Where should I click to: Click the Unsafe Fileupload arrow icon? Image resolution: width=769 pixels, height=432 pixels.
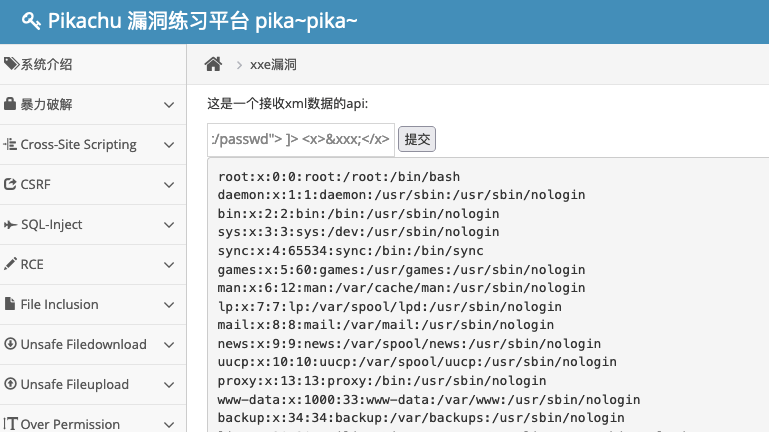click(x=10, y=384)
